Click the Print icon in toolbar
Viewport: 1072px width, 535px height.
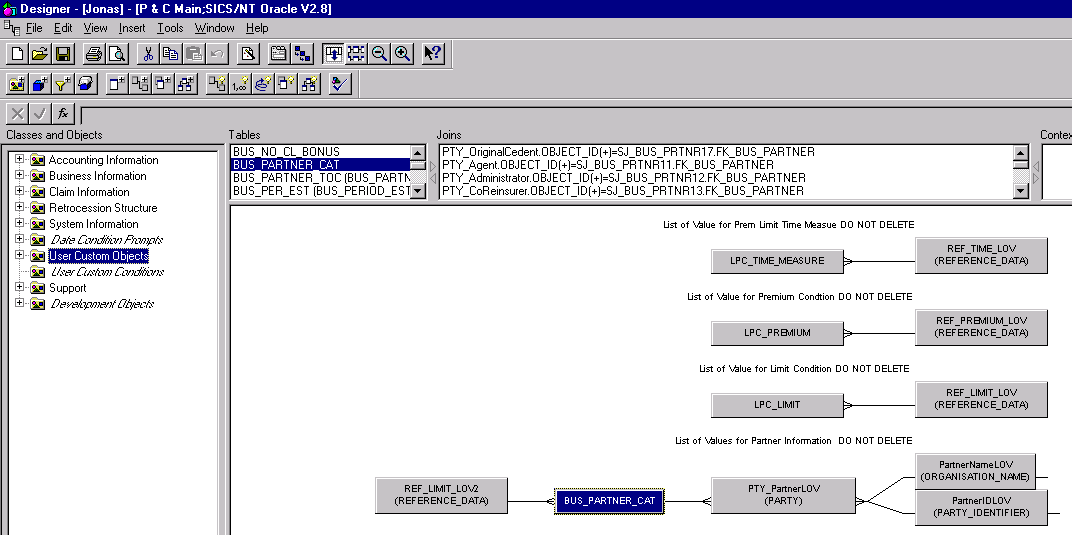click(x=93, y=54)
